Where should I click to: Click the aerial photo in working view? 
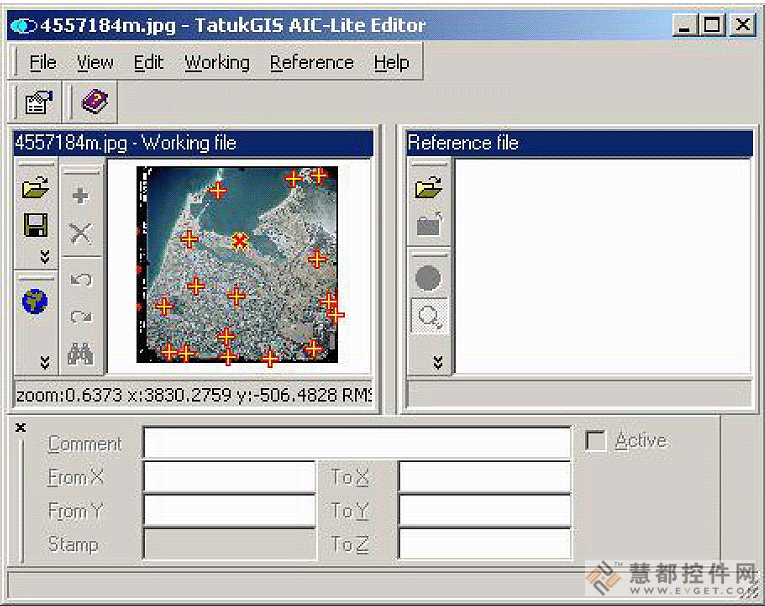237,264
